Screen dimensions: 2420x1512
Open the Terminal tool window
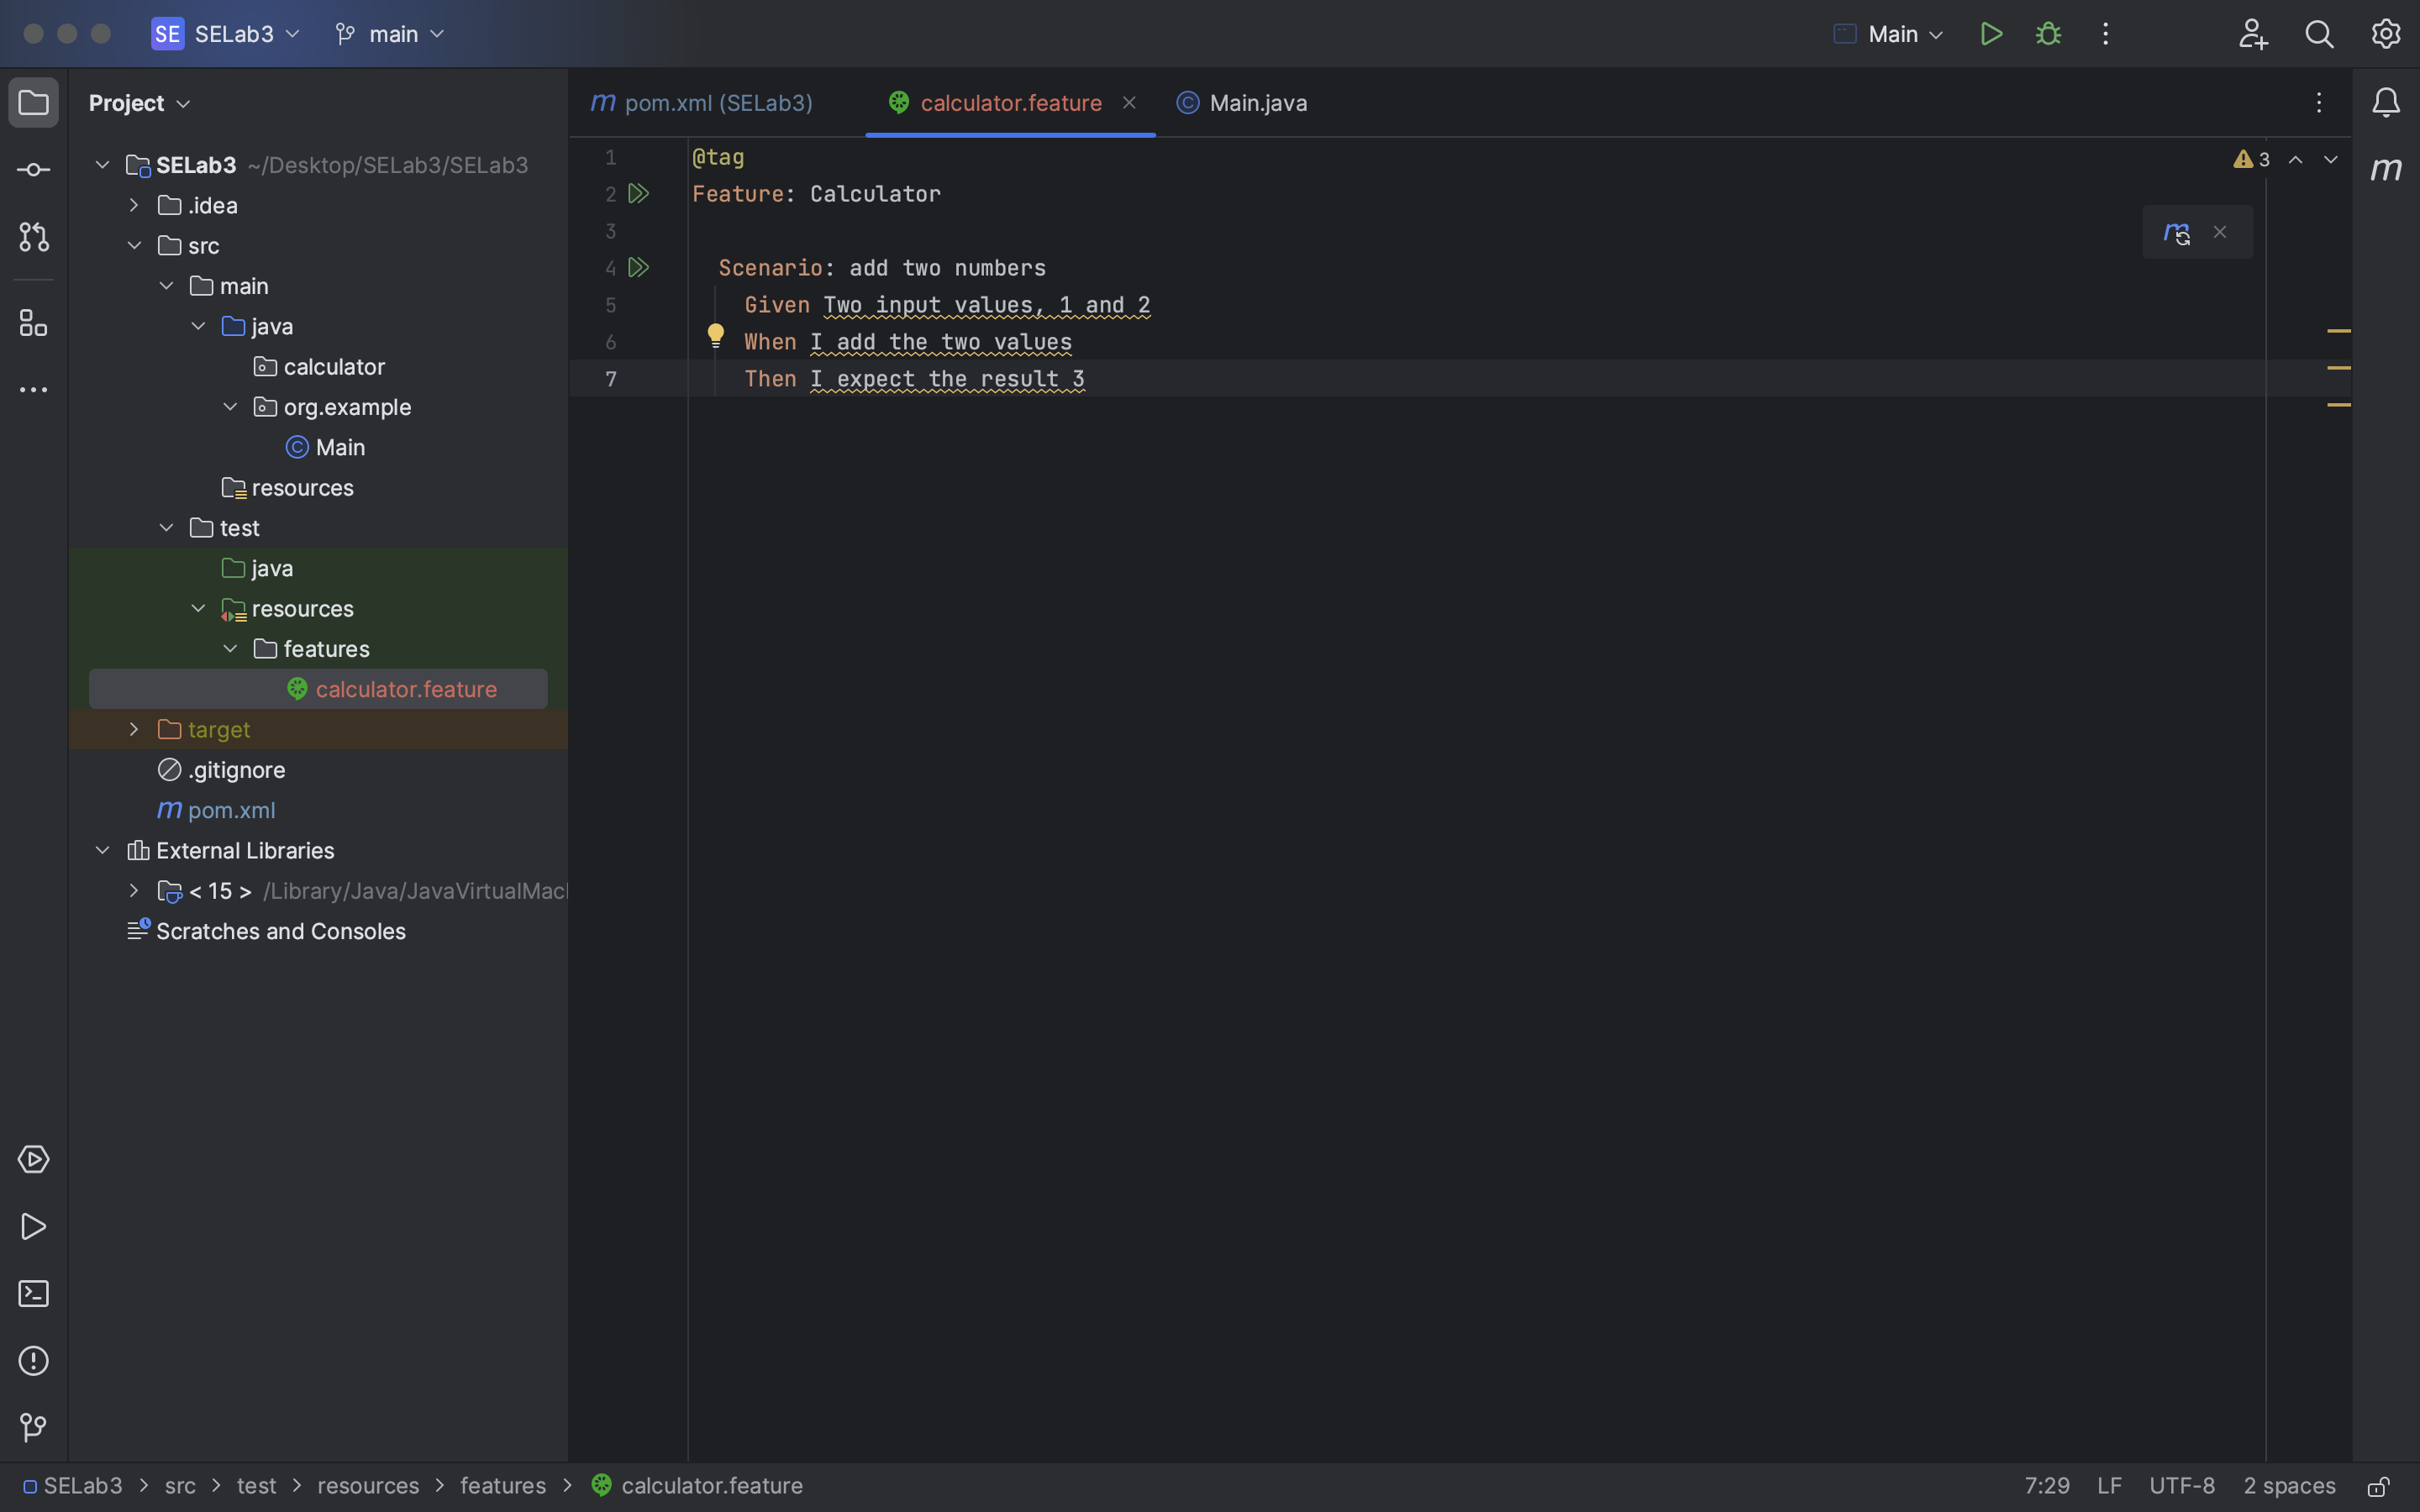pyautogui.click(x=33, y=1293)
